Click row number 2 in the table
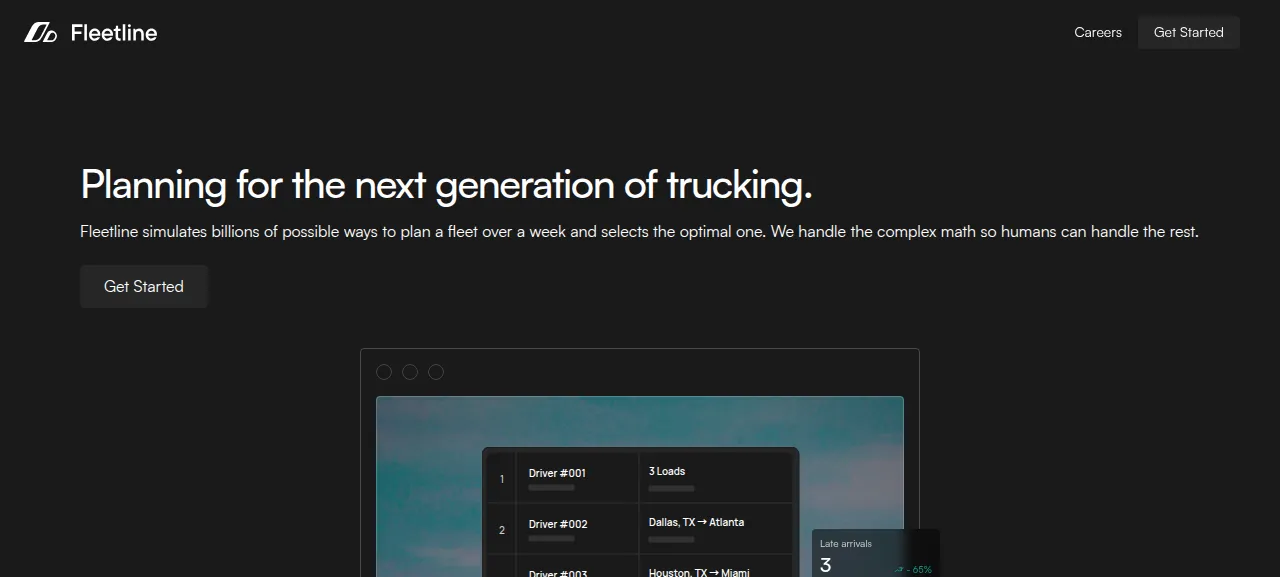 502,530
